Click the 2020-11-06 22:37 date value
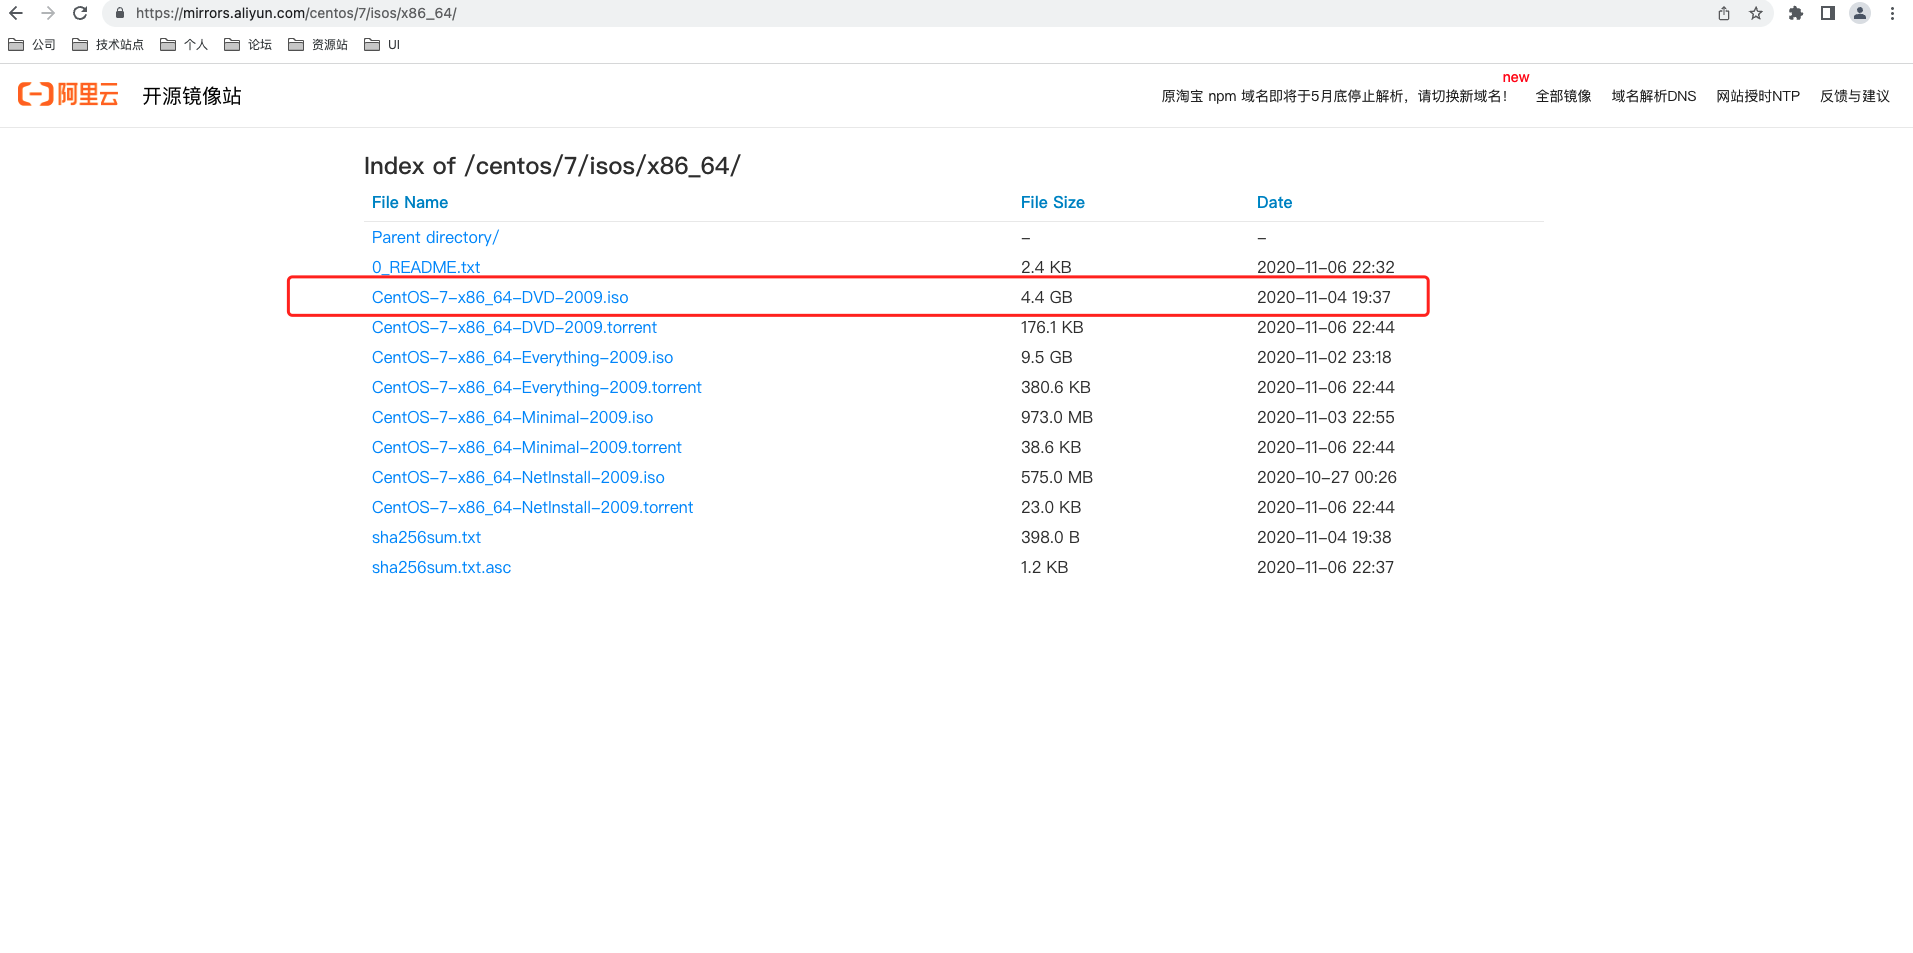Image resolution: width=1913 pixels, height=953 pixels. click(1325, 567)
